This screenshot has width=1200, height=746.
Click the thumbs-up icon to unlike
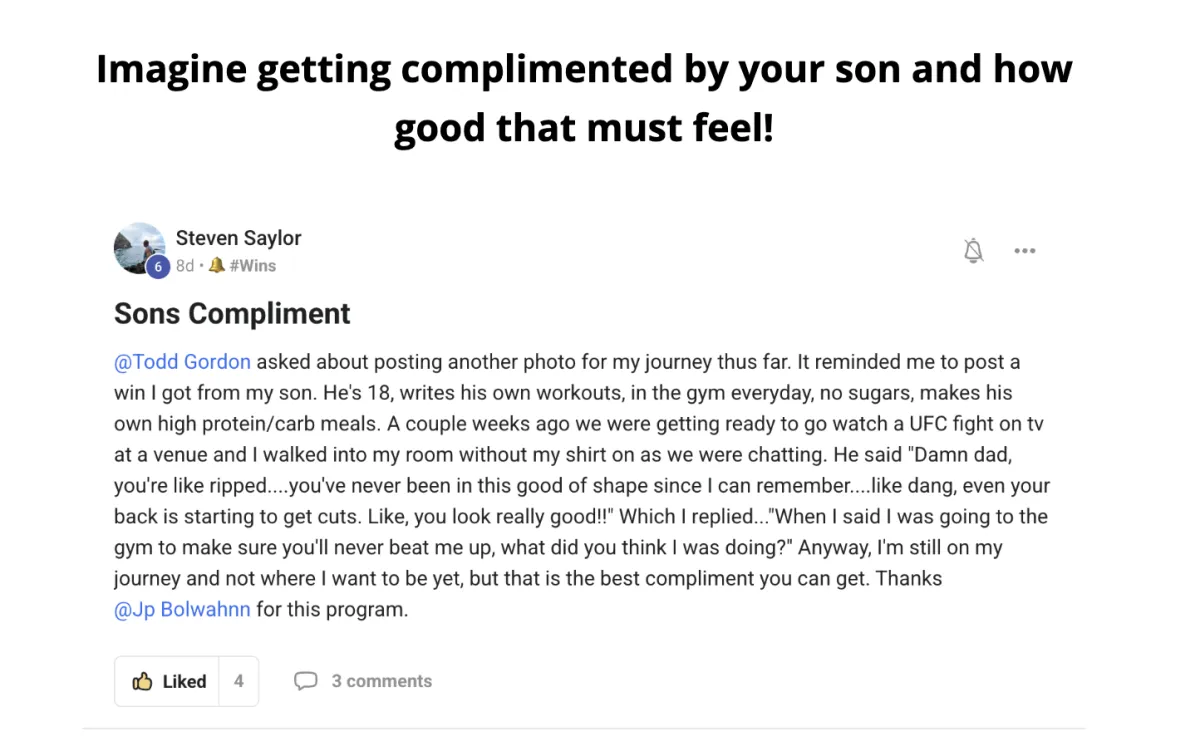[x=142, y=682]
